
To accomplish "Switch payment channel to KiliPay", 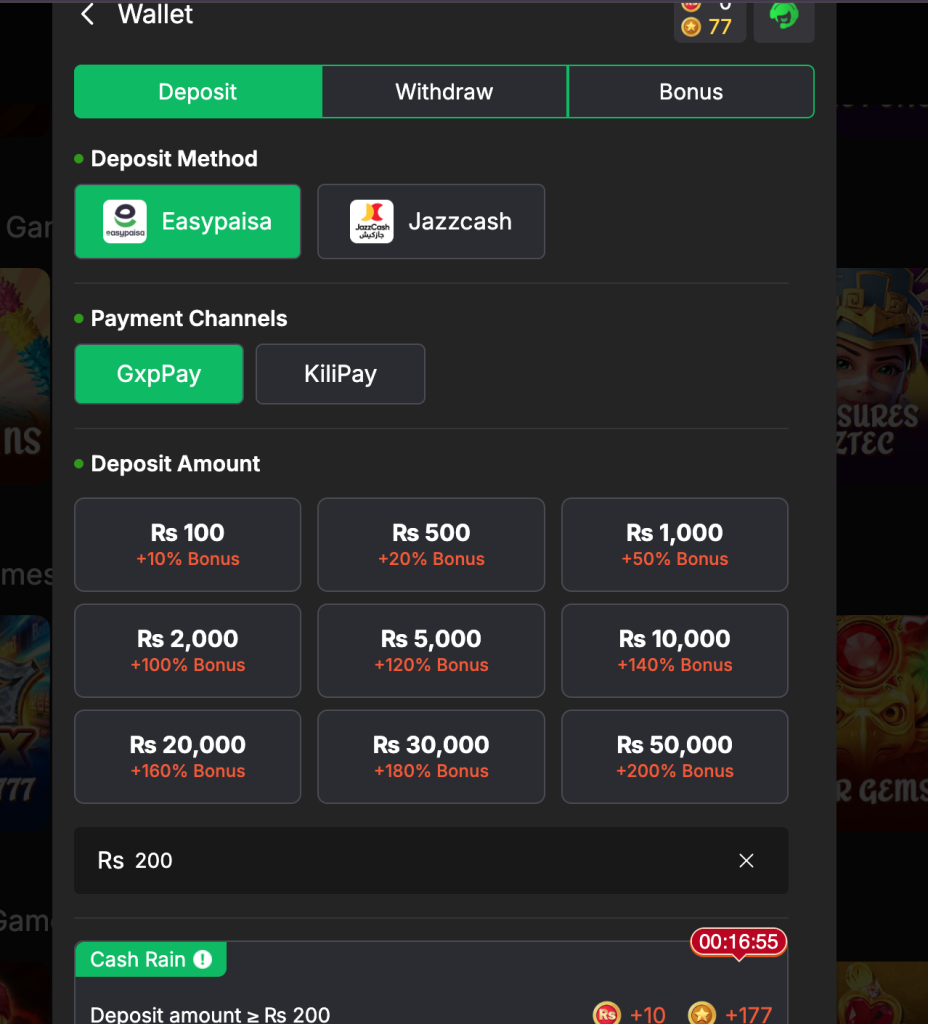I will coord(340,374).
